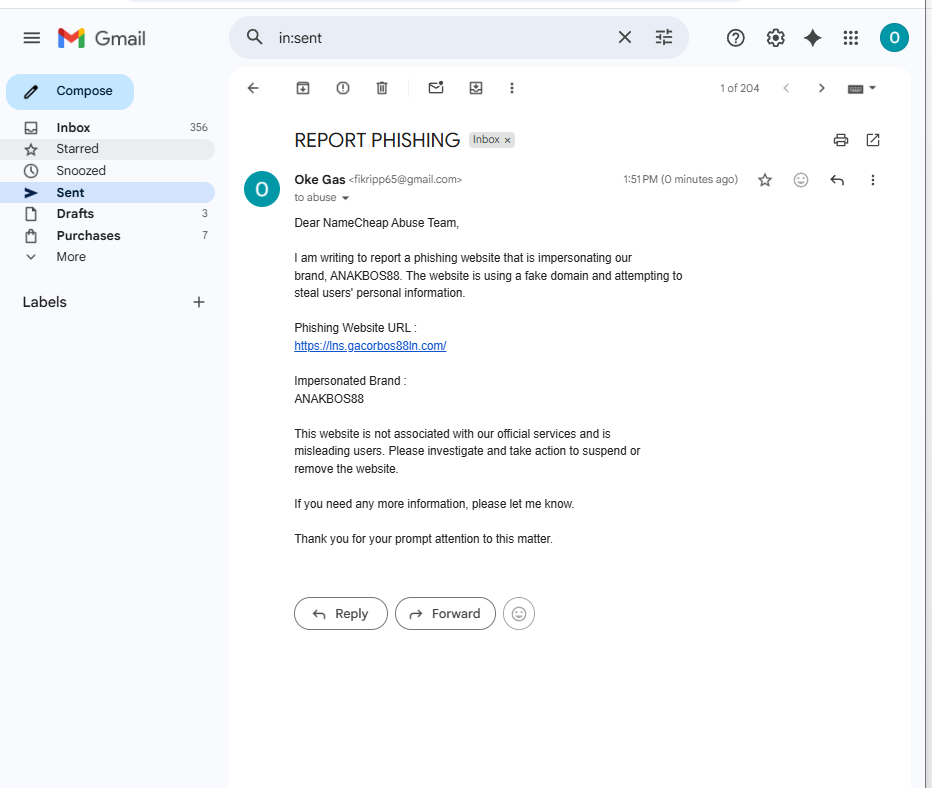Open Settings gear icon
Viewport: 932px width, 788px height.
click(775, 38)
